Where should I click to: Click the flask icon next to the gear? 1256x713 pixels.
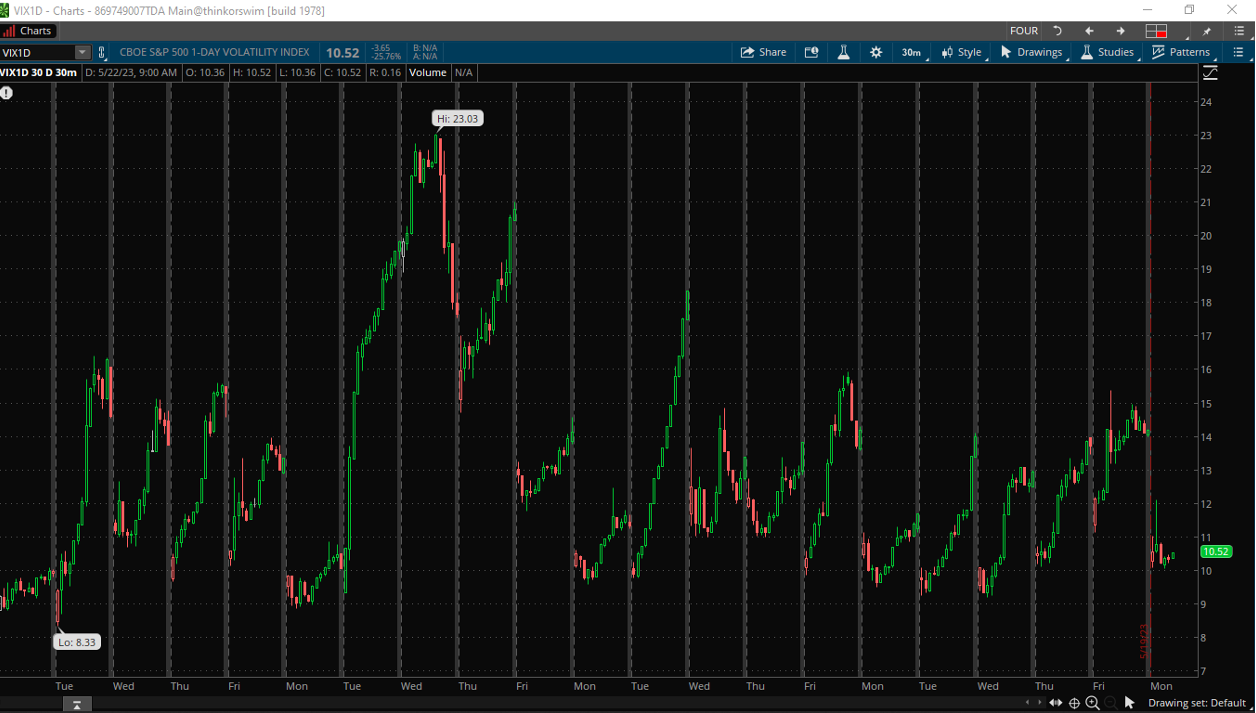click(843, 52)
